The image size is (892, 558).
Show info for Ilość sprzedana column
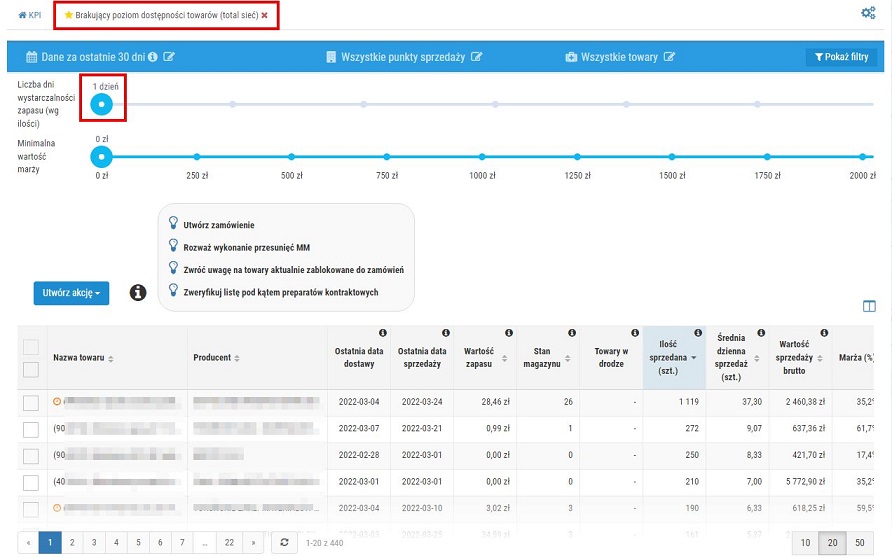pos(698,333)
